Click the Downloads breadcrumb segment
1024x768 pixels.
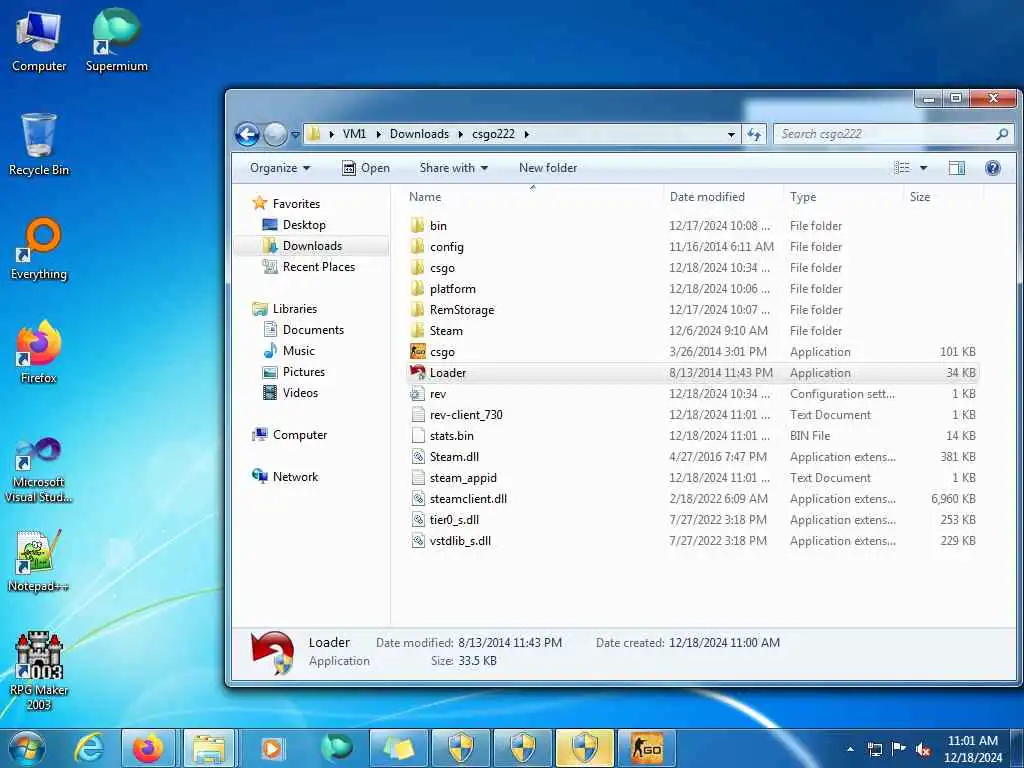[419, 134]
